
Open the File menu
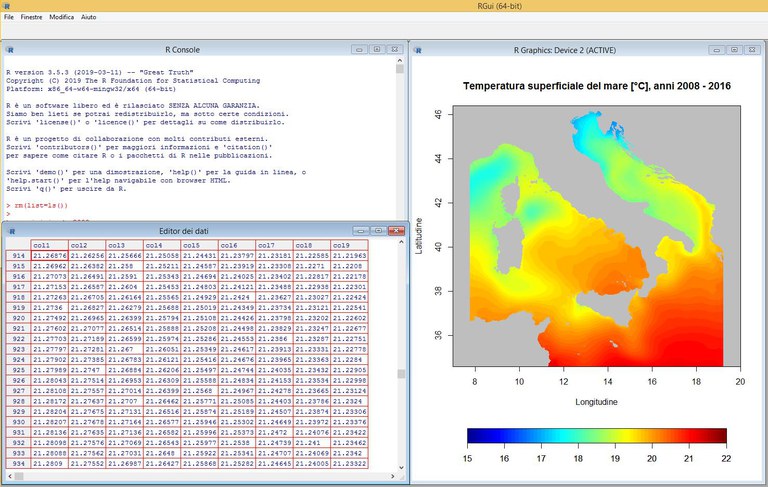[9, 18]
